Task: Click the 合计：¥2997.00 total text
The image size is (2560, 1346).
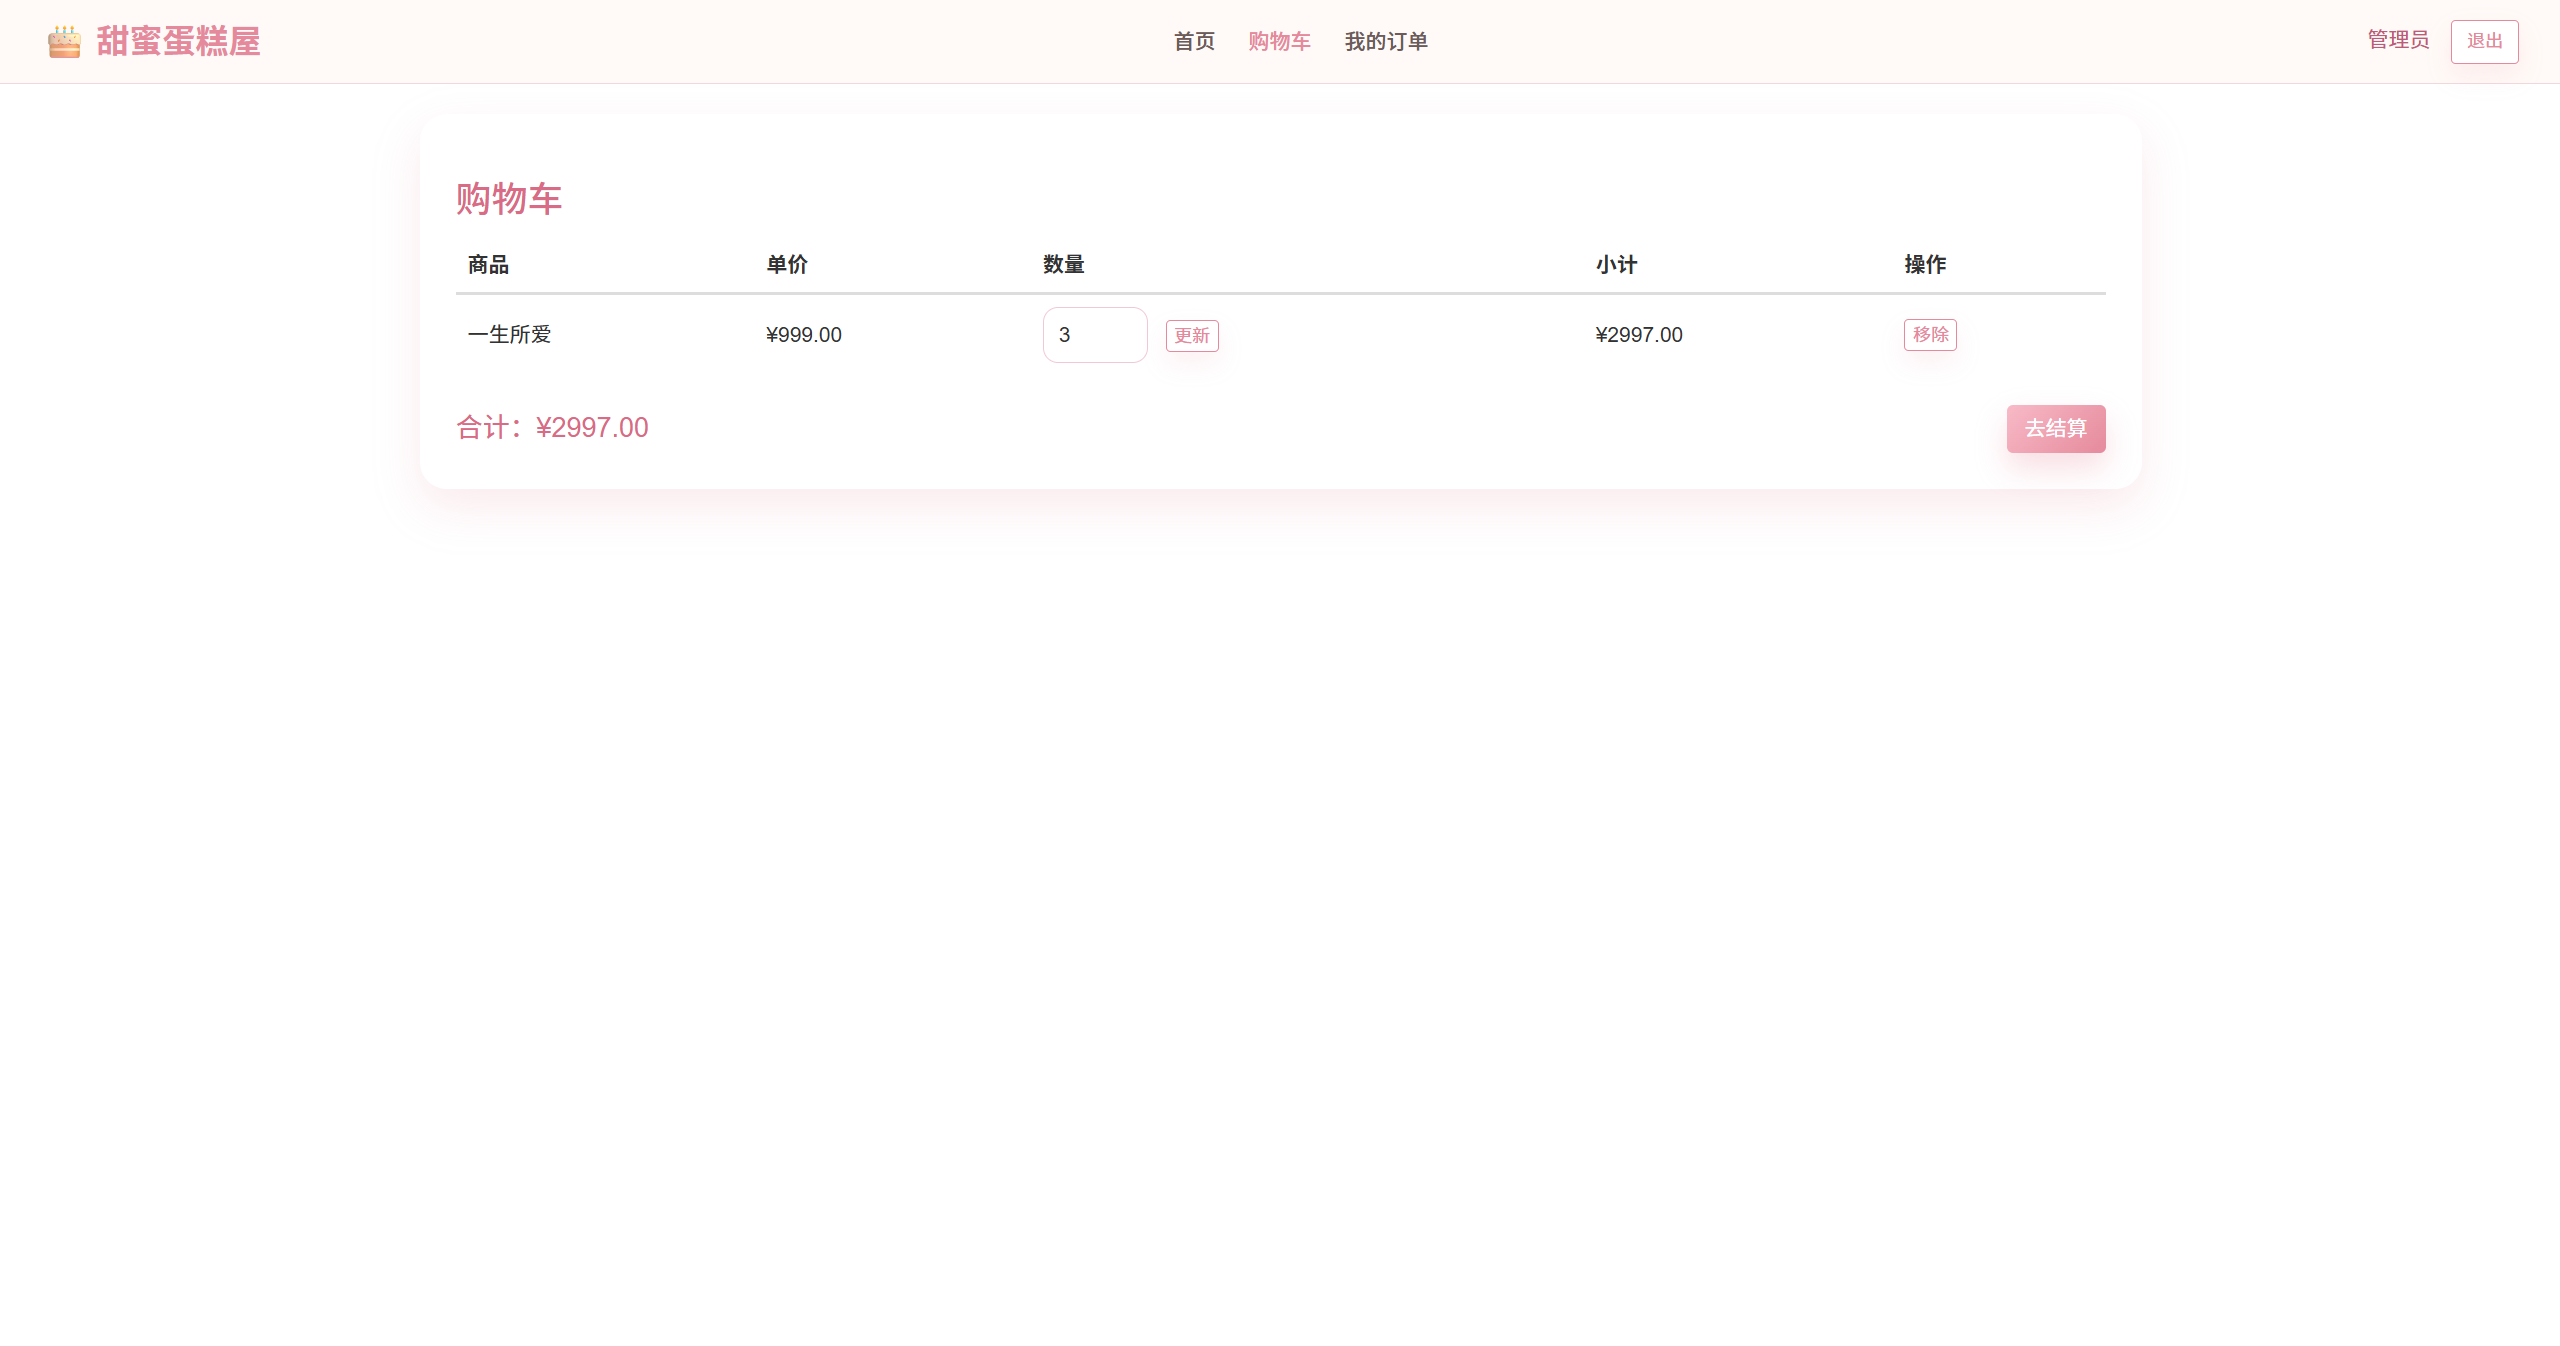Action: [x=552, y=428]
